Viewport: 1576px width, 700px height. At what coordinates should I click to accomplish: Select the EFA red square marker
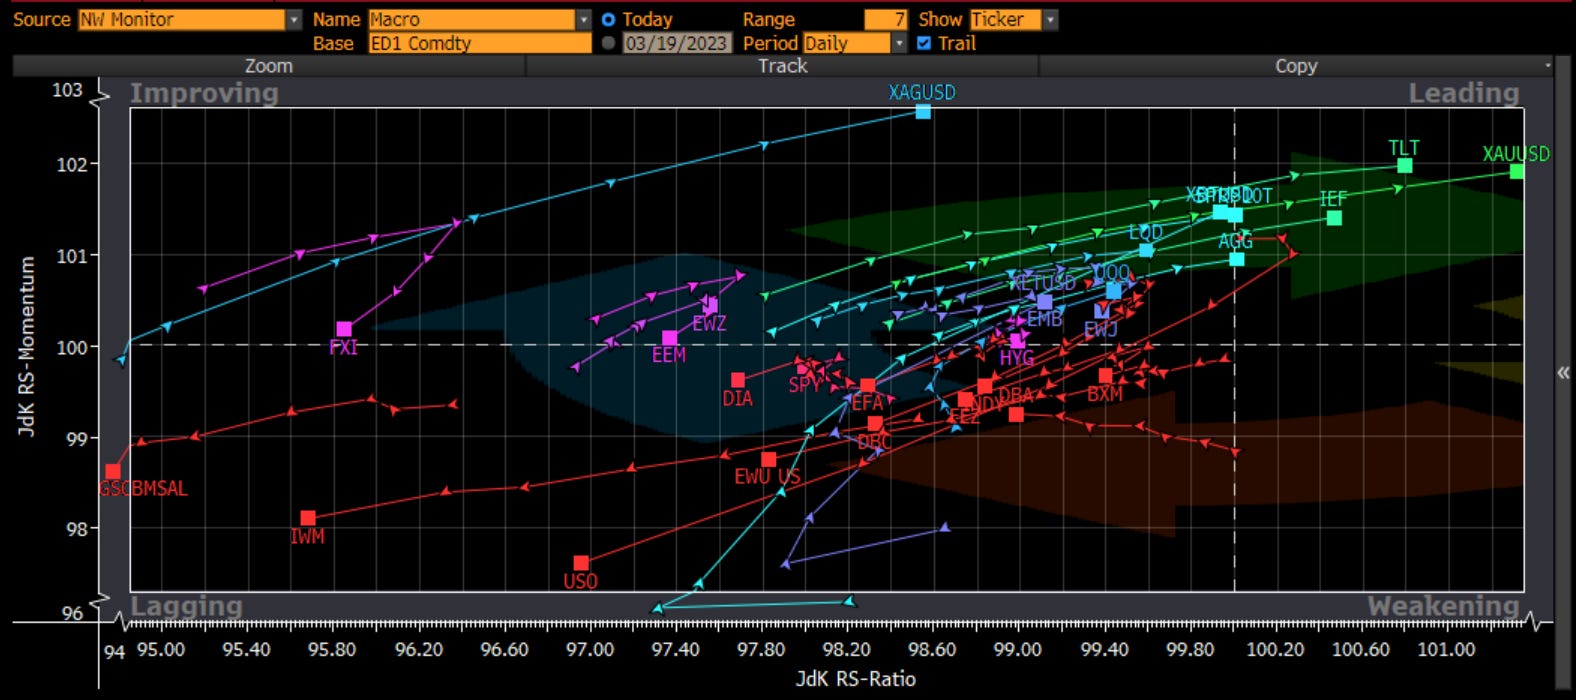tap(868, 386)
